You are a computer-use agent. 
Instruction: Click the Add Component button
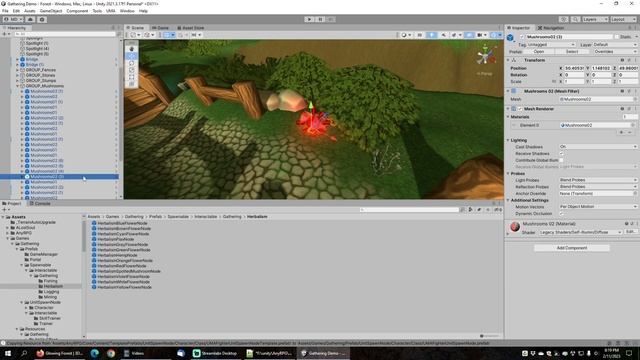coord(572,248)
